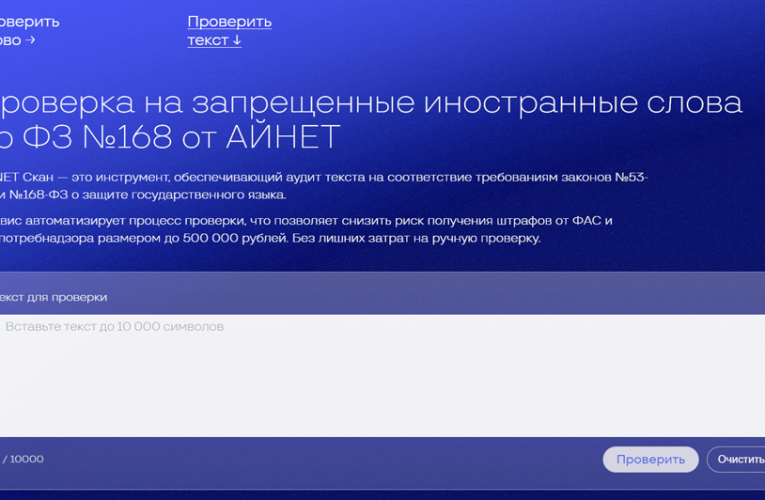The height and width of the screenshot is (500, 765).
Task: Click the main heading about запрещенные иностранные слова
Action: click(x=371, y=120)
